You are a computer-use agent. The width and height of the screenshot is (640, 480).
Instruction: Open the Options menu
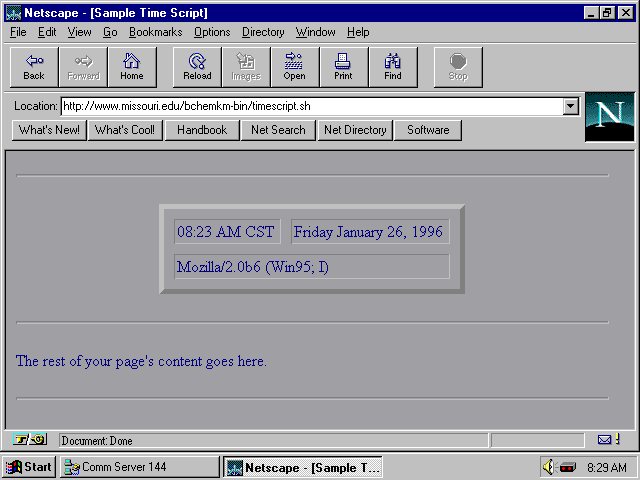[212, 32]
